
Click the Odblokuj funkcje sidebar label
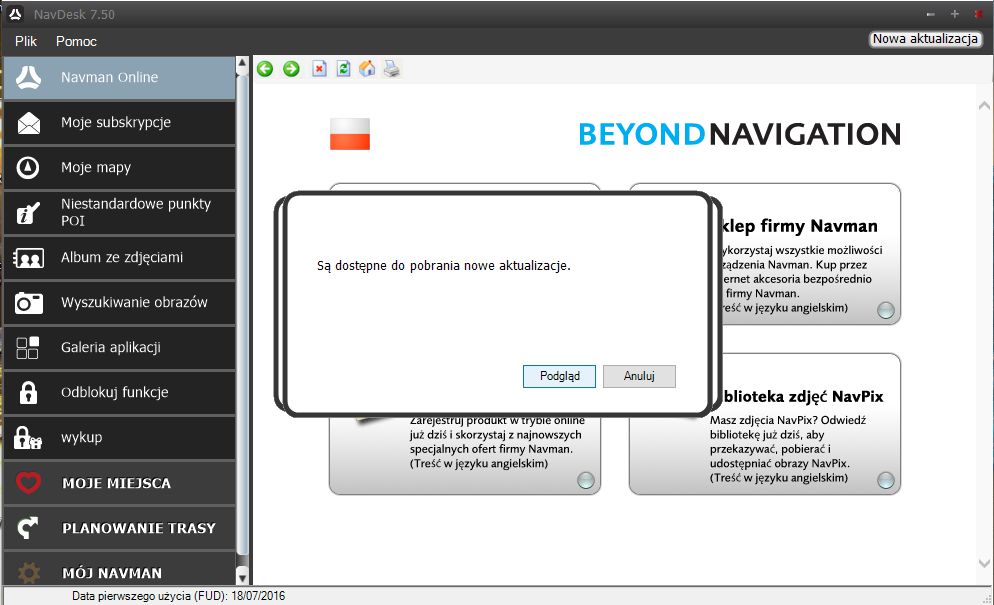(x=115, y=393)
